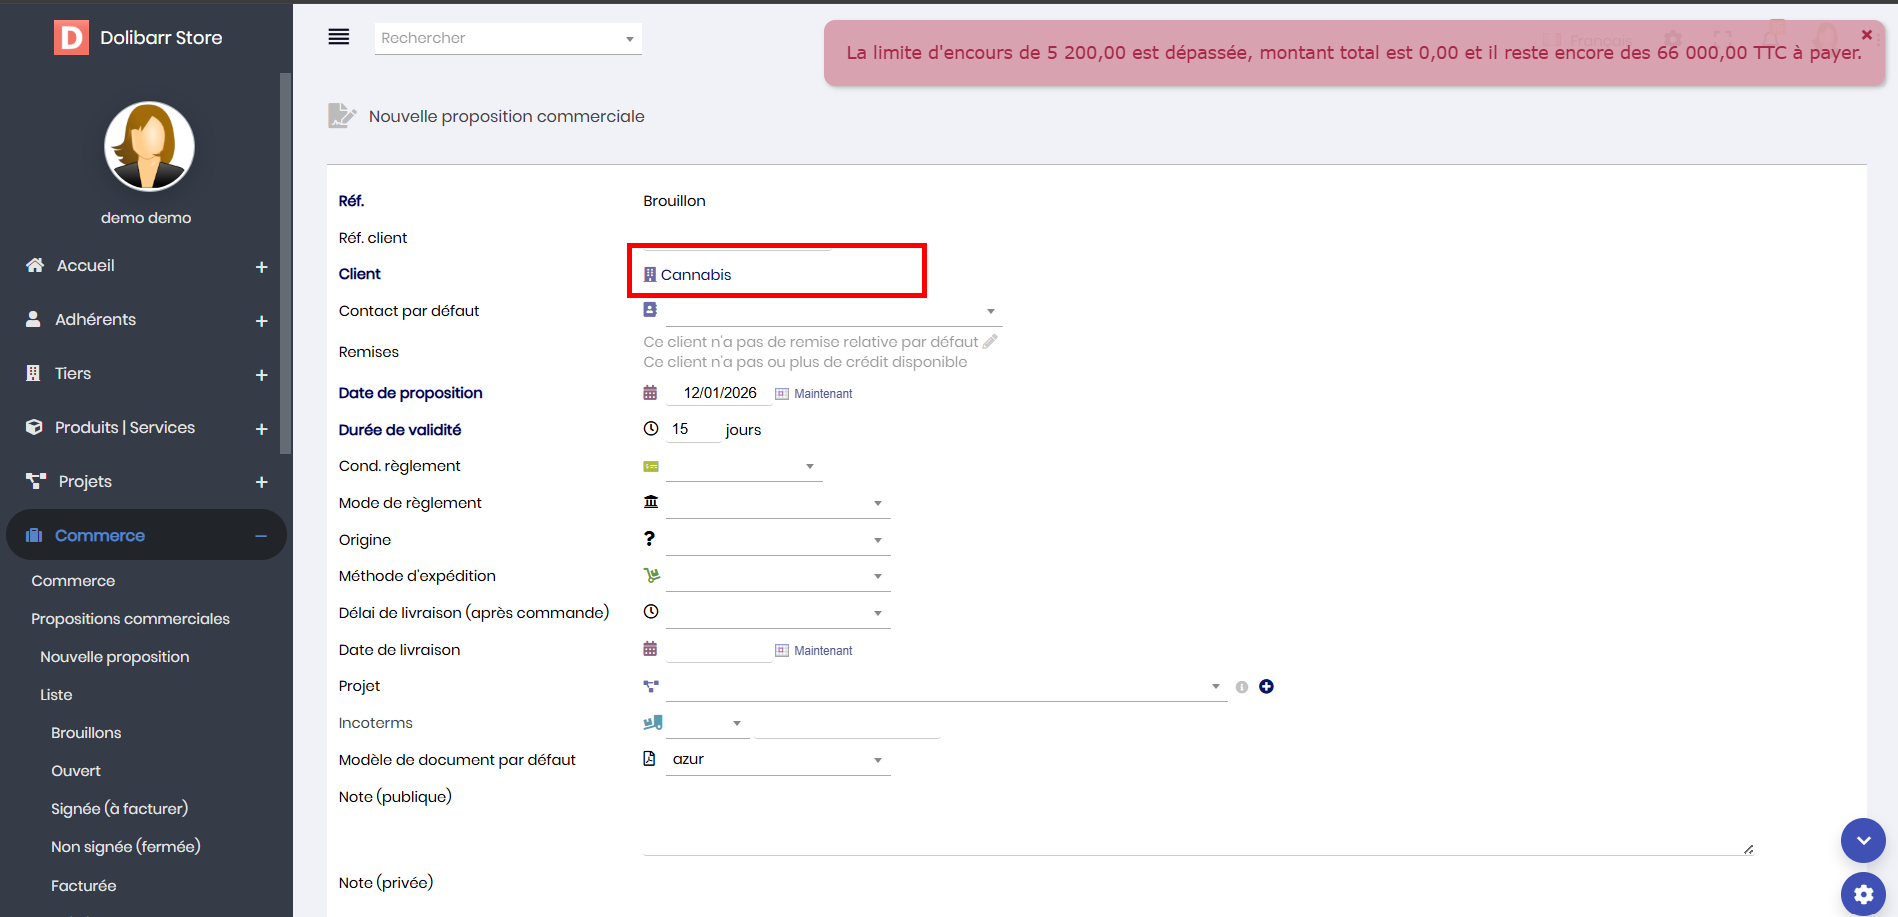Viewport: 1898px width, 917px height.
Task: Open the Mode de règlement dropdown
Action: [x=777, y=503]
